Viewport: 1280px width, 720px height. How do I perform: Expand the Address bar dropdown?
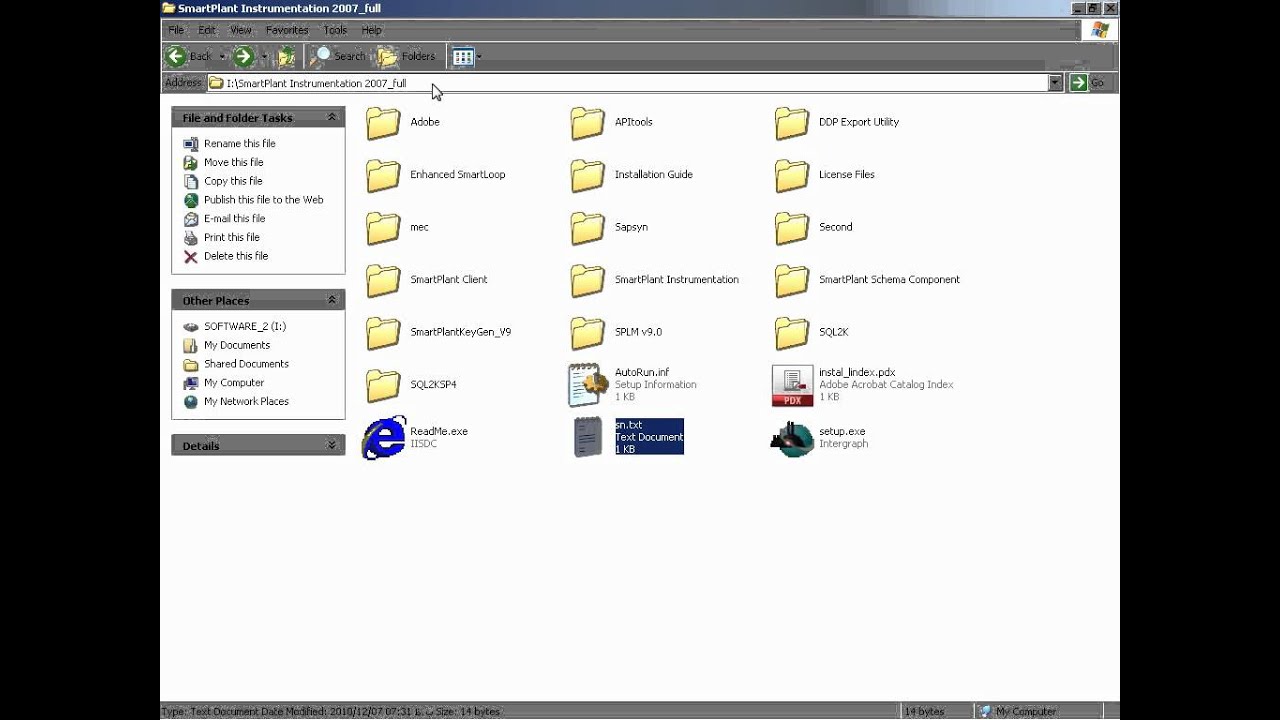1055,83
